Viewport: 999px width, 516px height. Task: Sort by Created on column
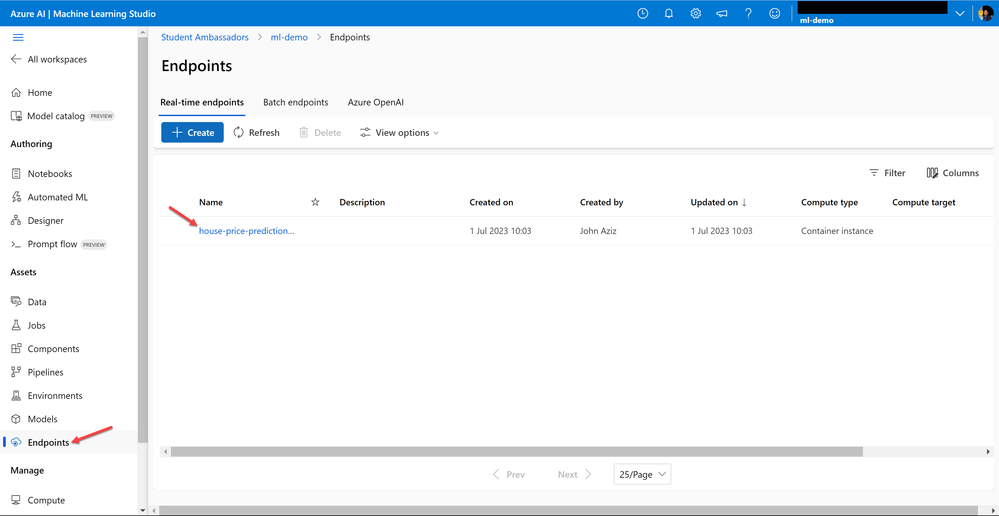coord(491,203)
